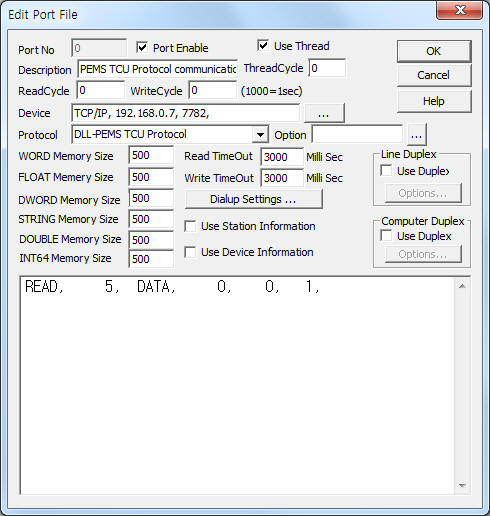Click the Read TimeOut input field
The height and width of the screenshot is (516, 490).
(x=282, y=157)
